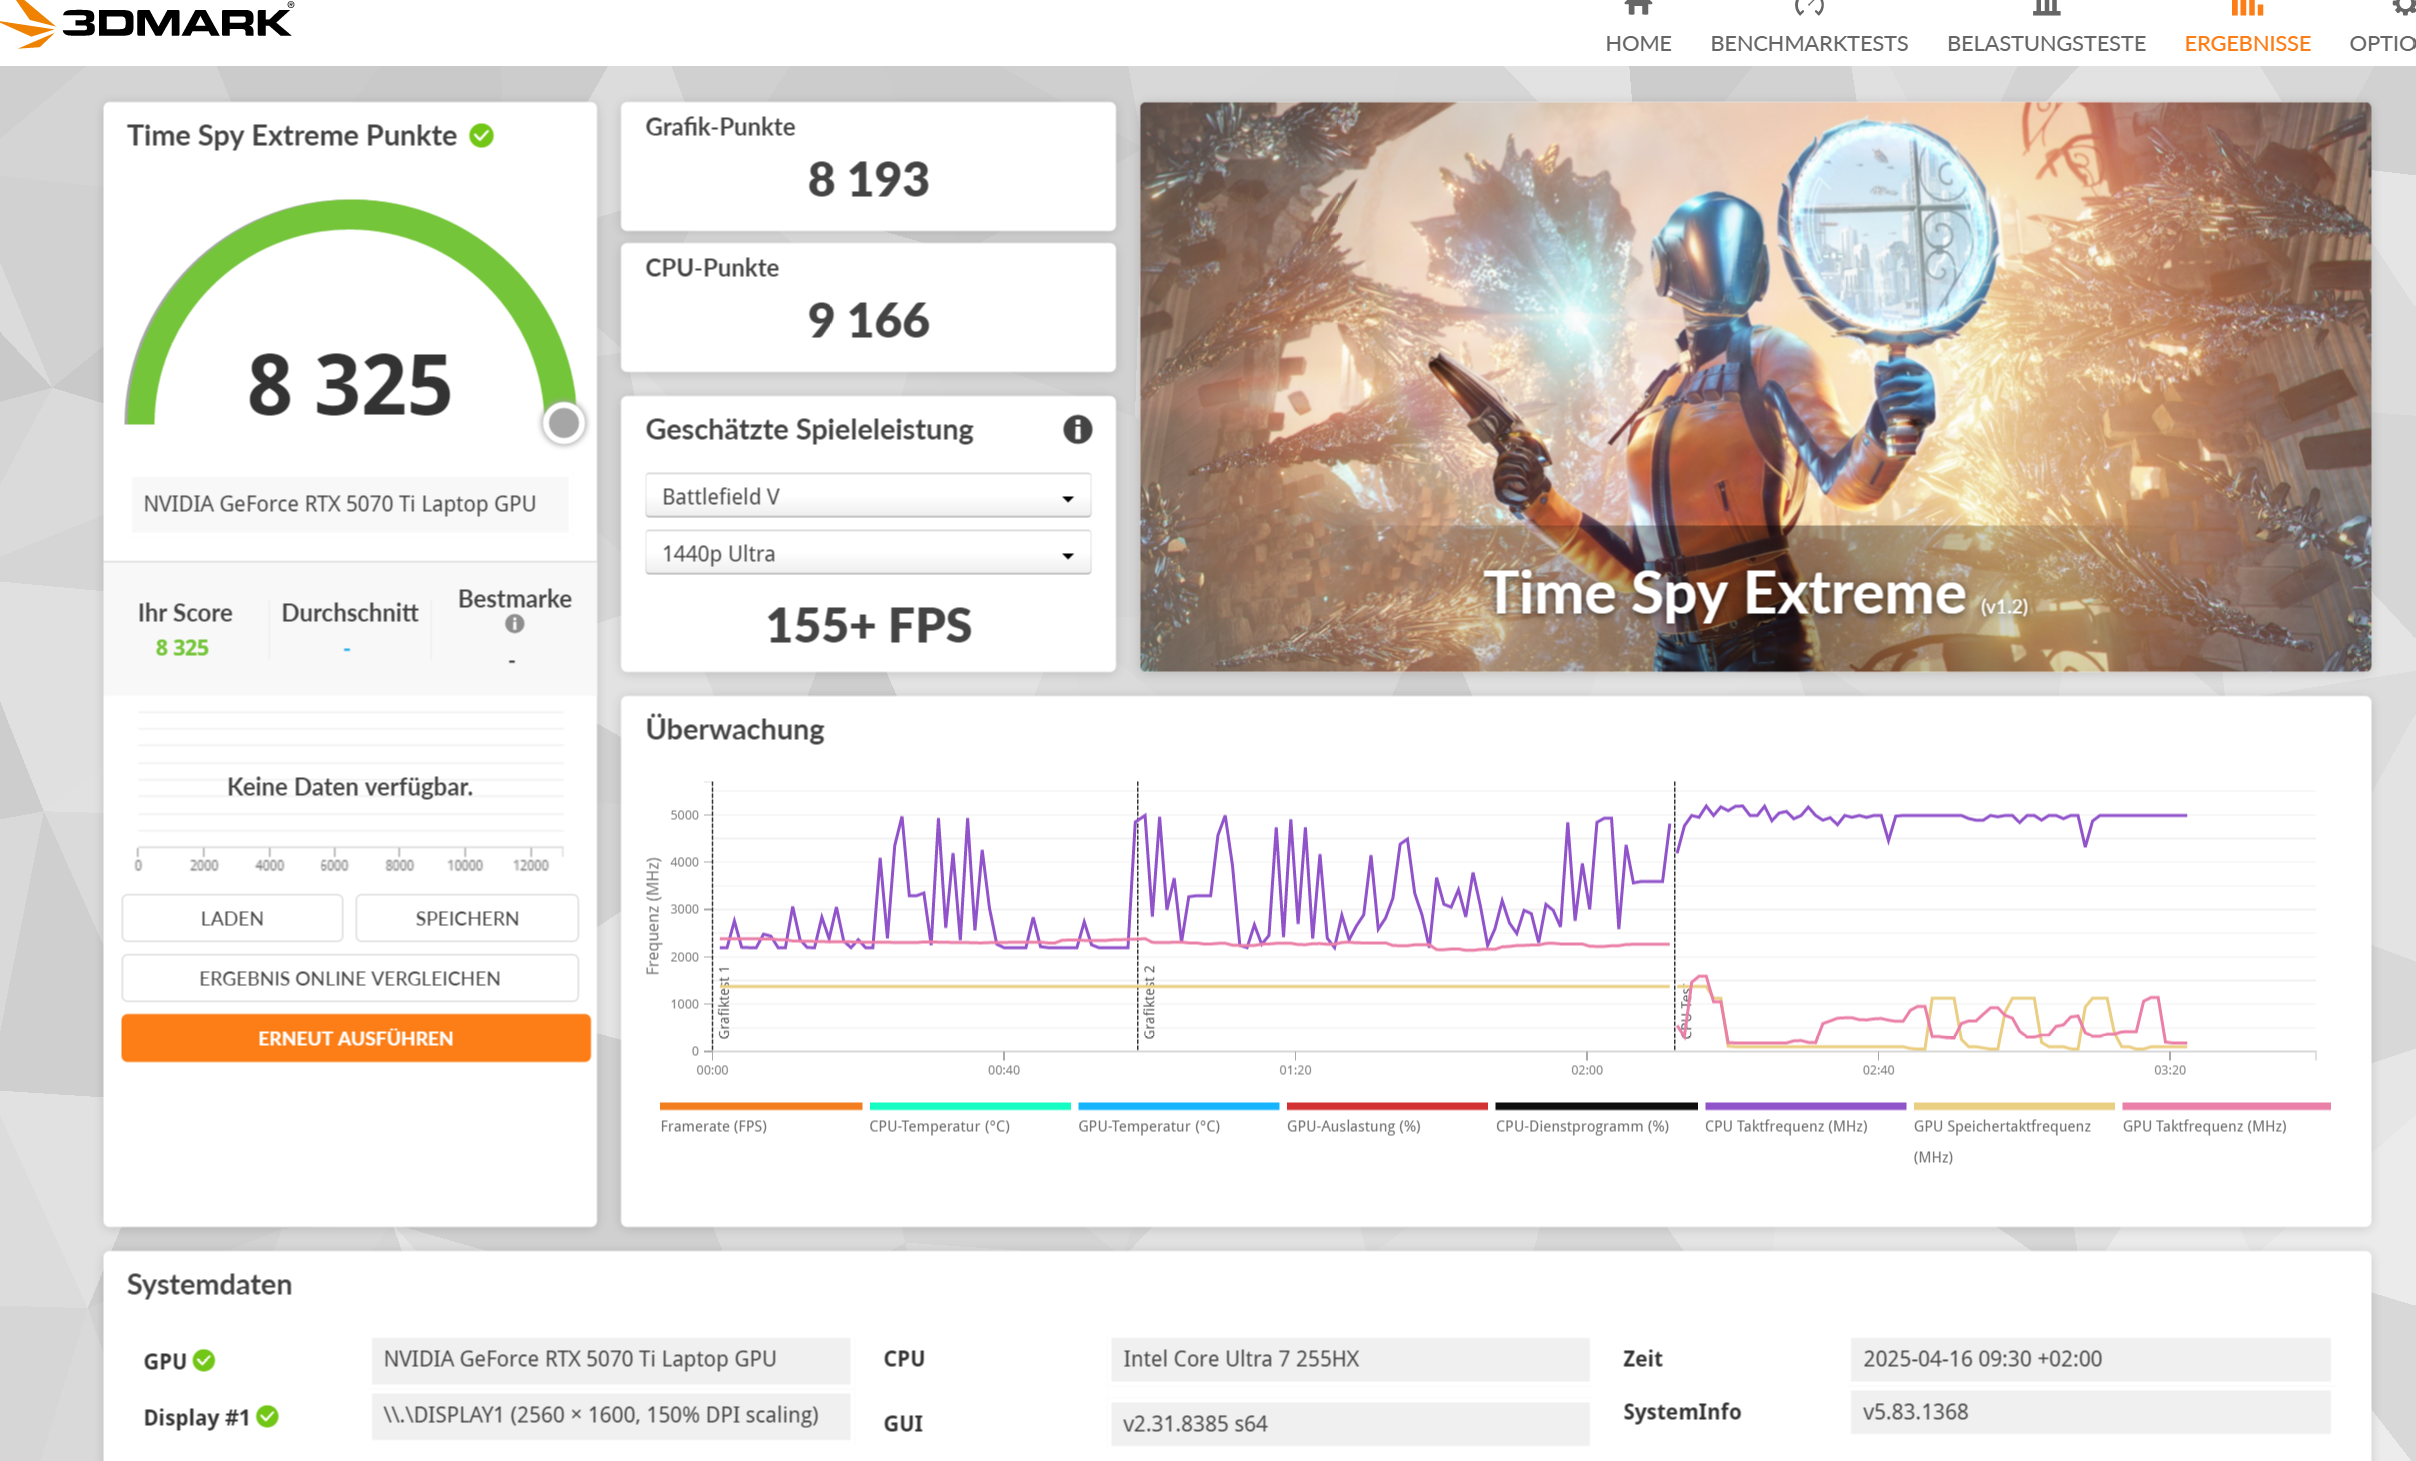
Task: Open the BENCHMARKTESTS tab
Action: (x=1808, y=43)
